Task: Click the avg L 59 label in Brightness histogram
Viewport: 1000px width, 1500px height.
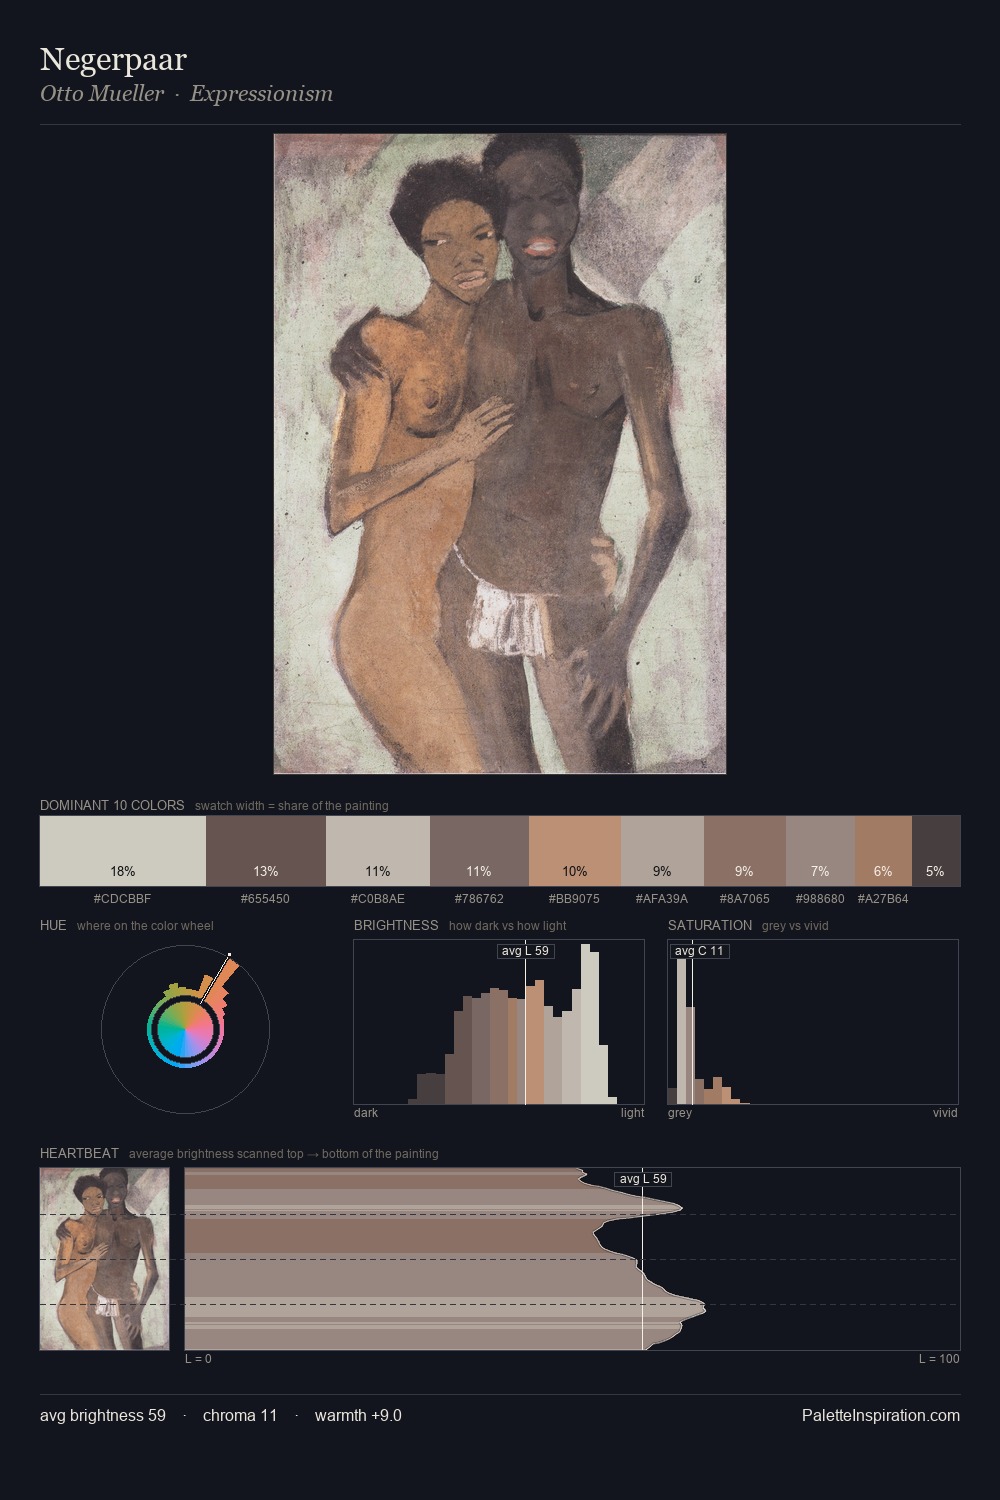Action: [x=526, y=951]
